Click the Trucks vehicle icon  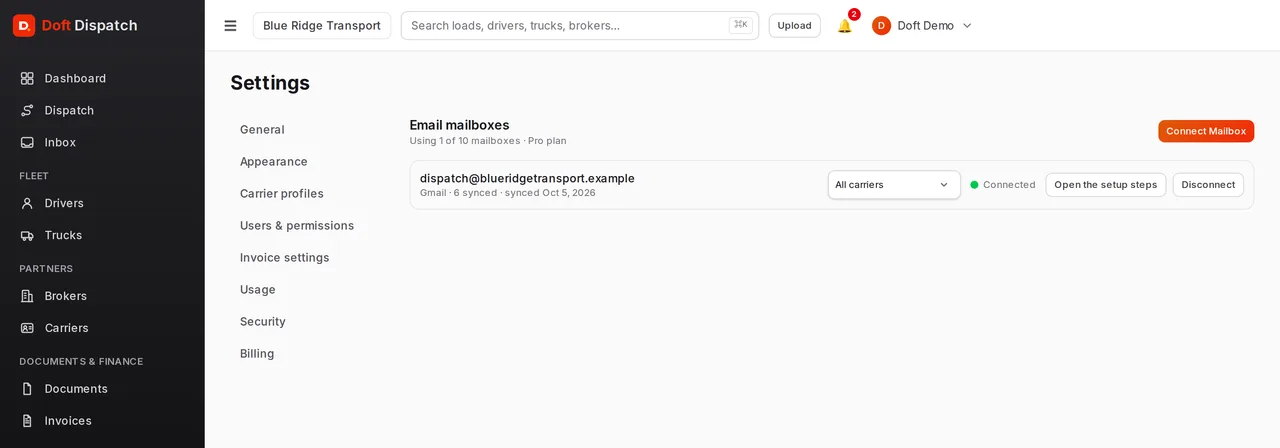(27, 235)
